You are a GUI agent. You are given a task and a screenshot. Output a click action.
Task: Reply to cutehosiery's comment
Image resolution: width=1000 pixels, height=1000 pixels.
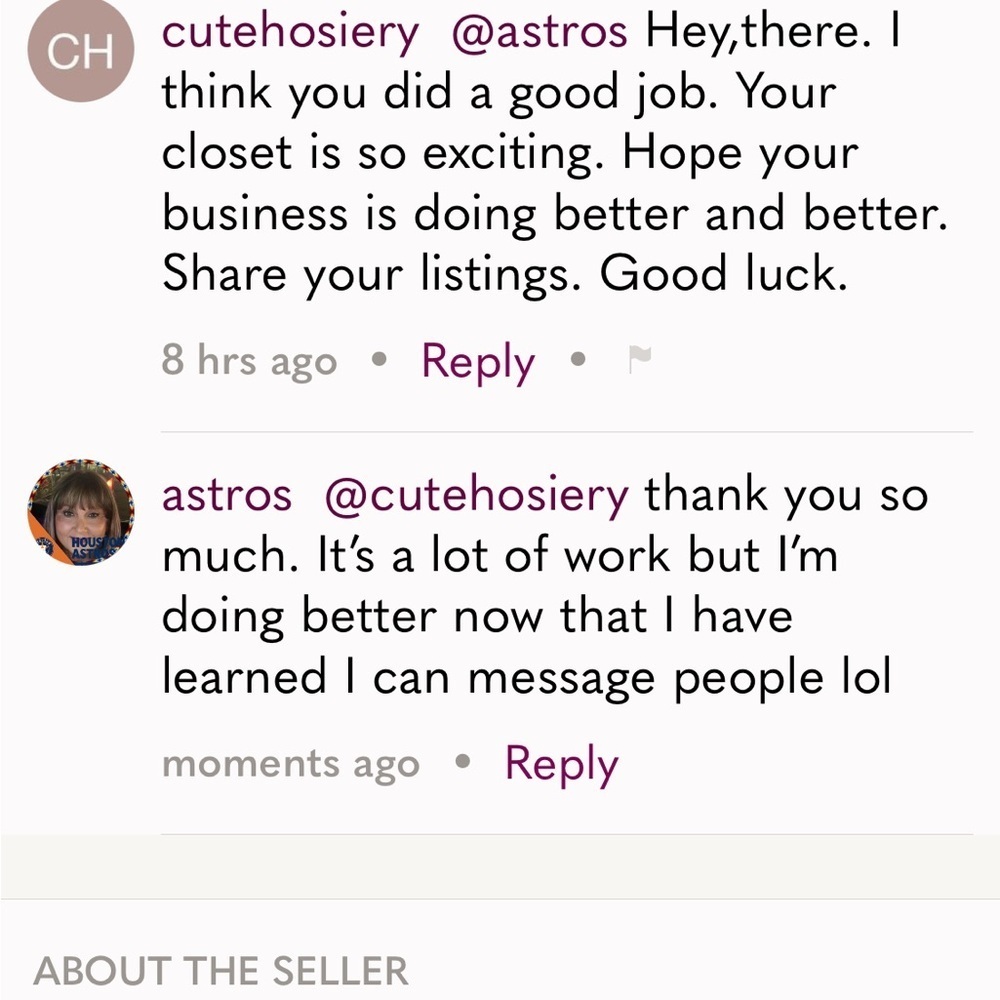pos(477,361)
